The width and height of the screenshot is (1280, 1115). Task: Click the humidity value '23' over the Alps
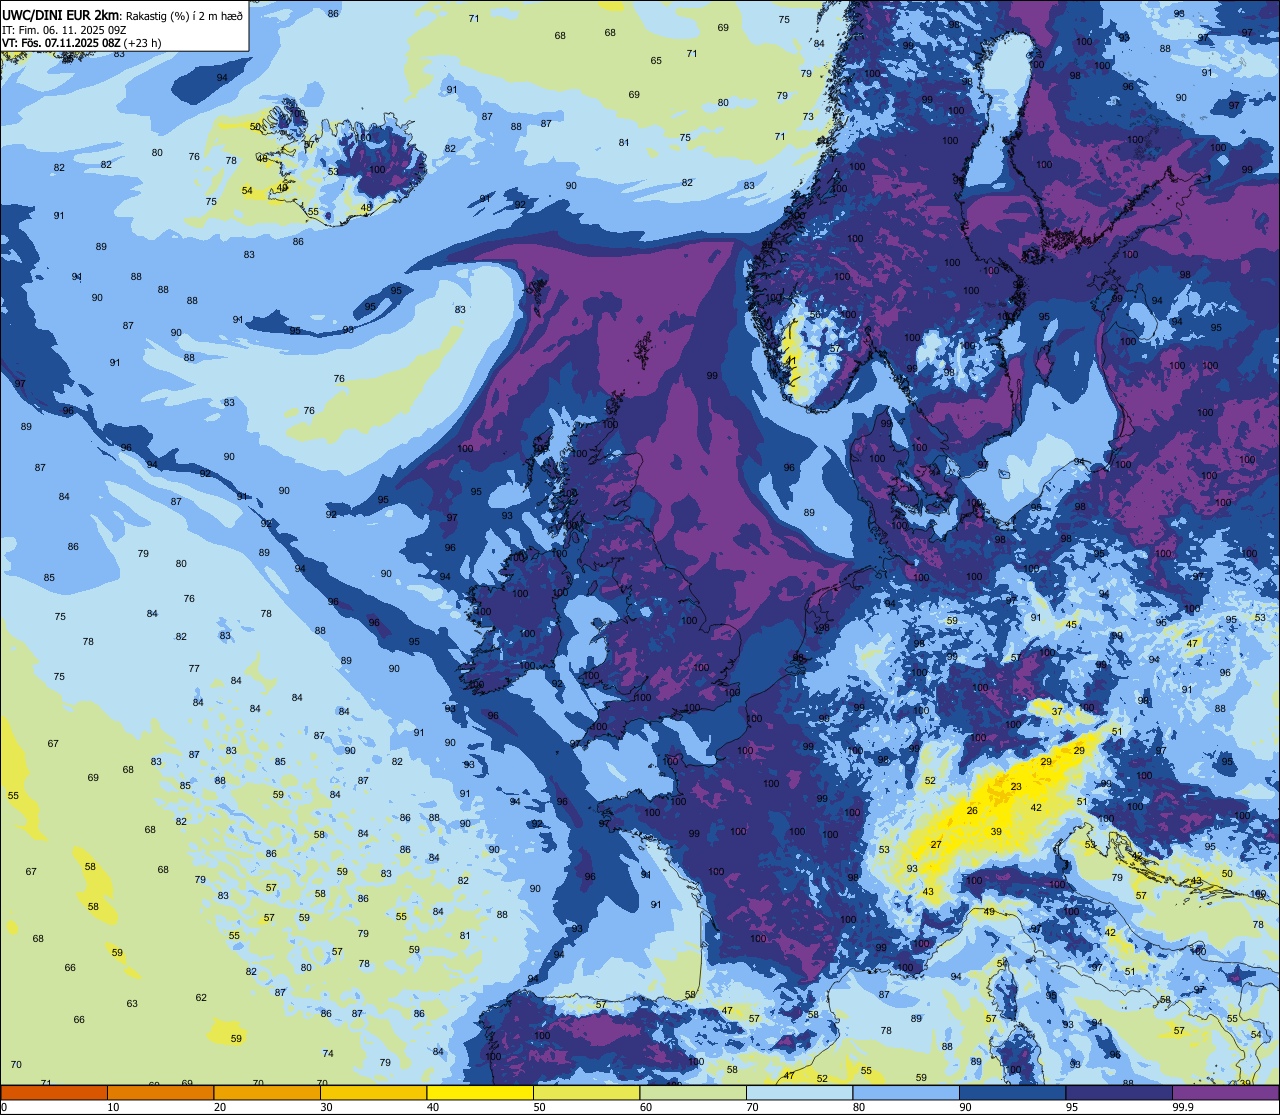(1016, 787)
